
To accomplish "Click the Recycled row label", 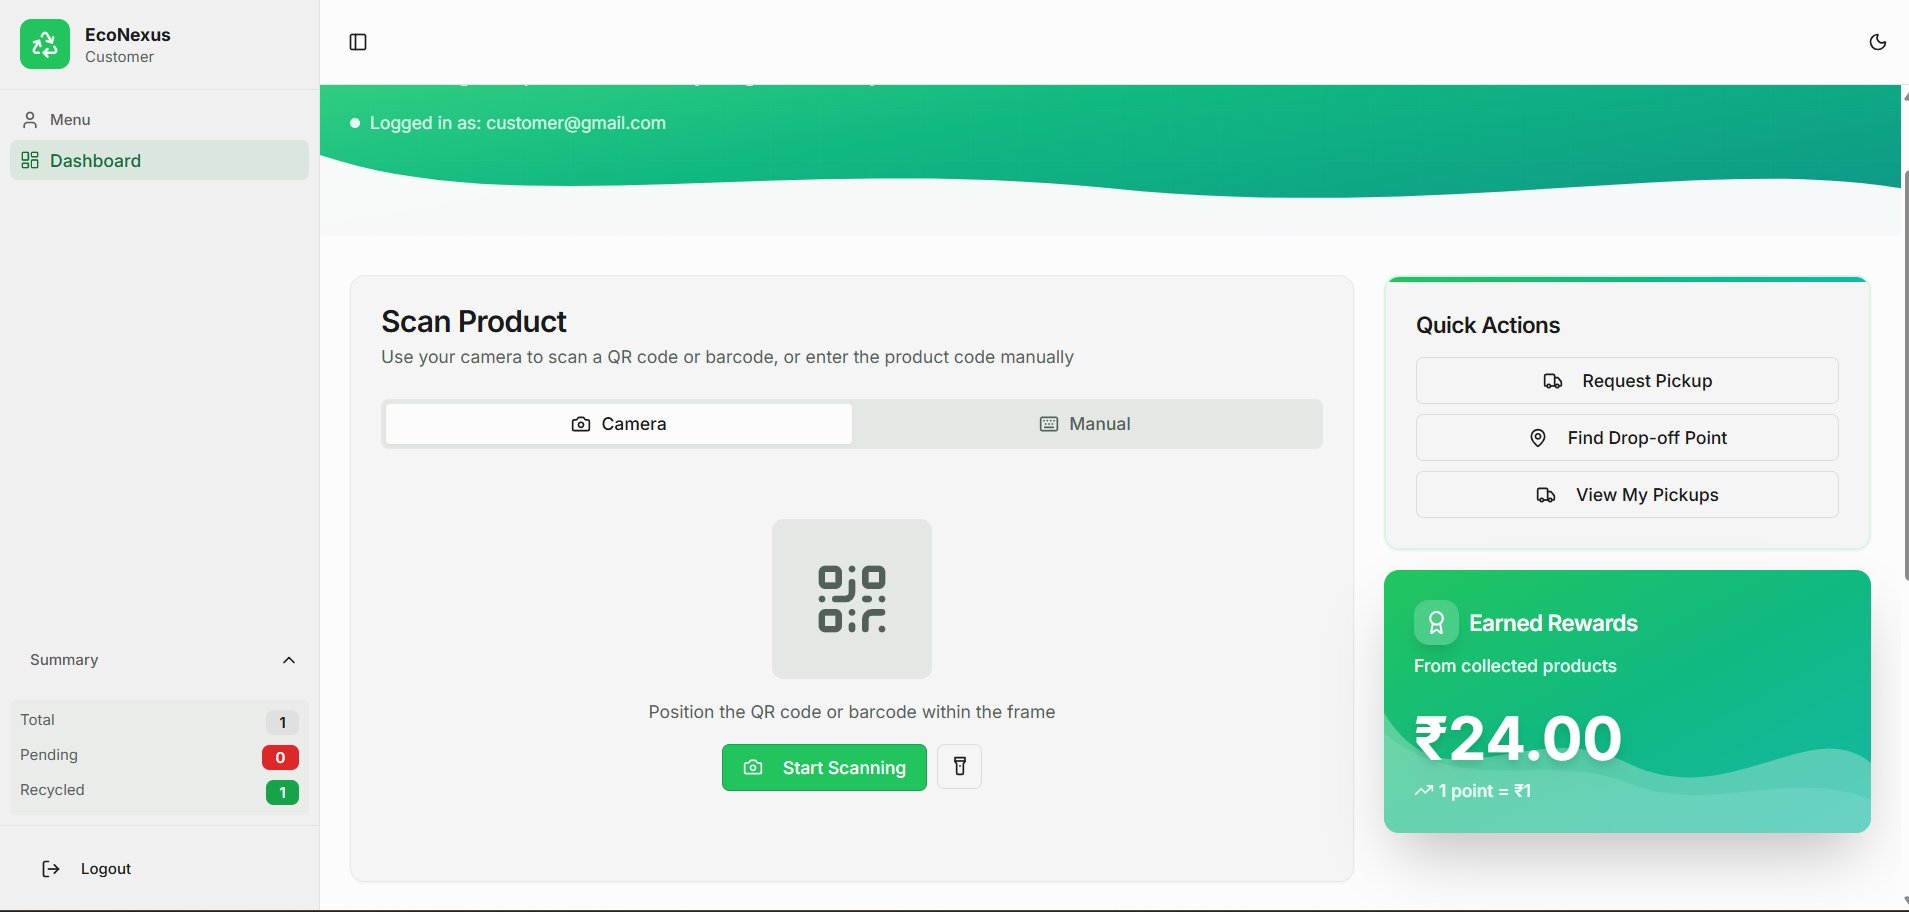I will [x=52, y=790].
